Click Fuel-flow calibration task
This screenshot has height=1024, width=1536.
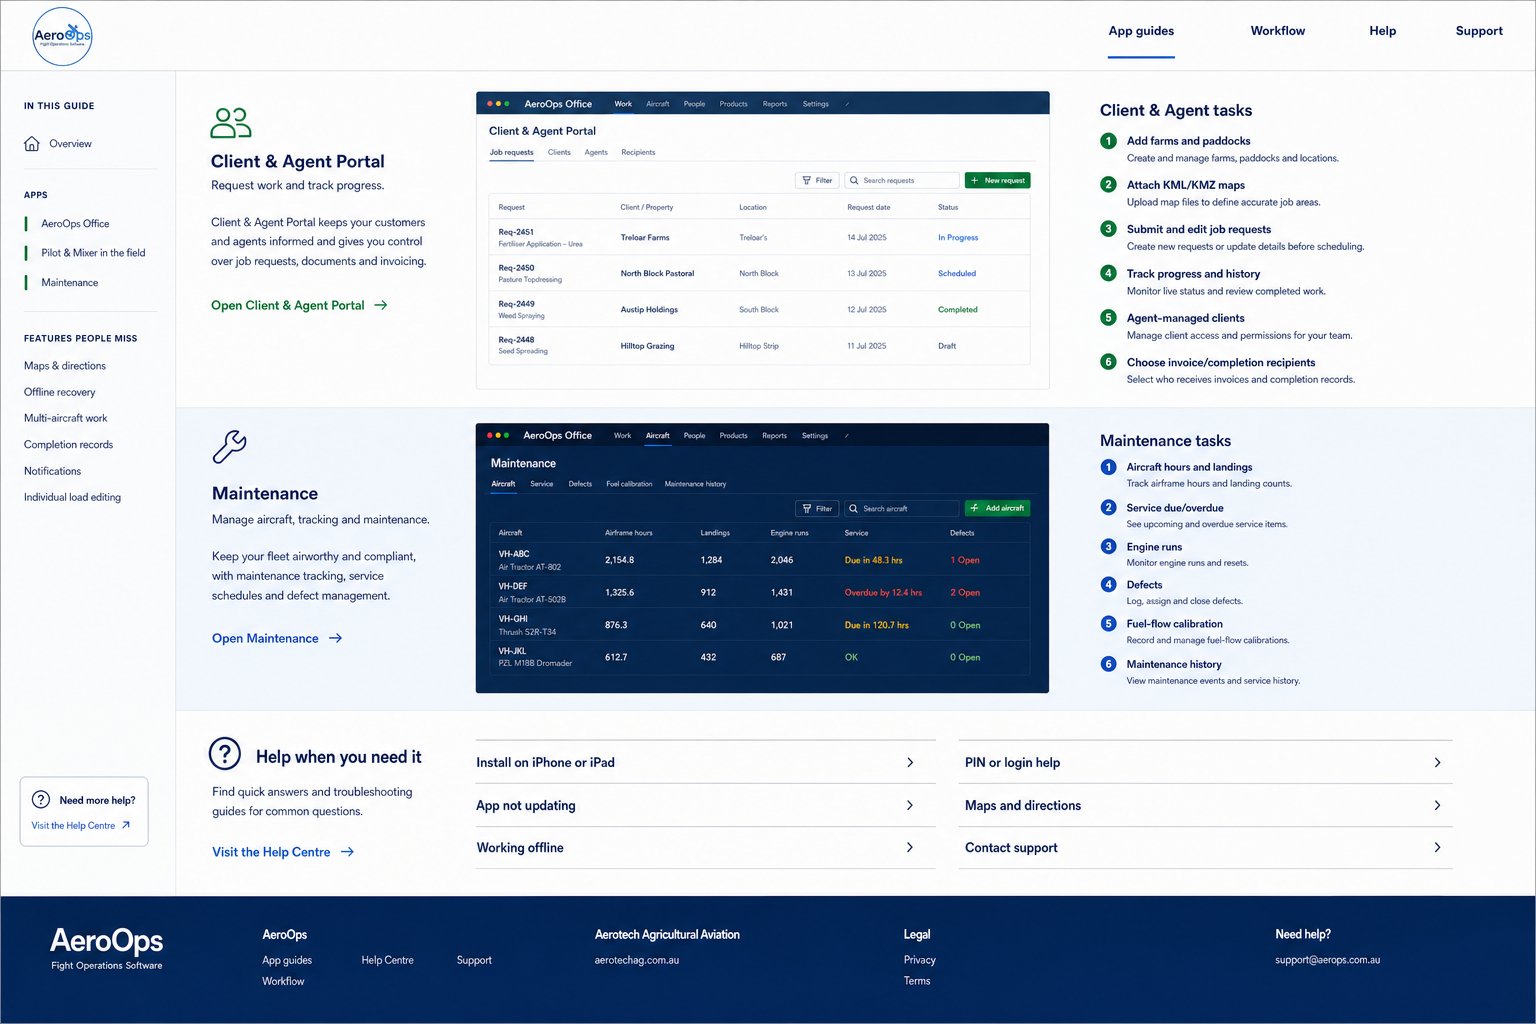(x=1174, y=624)
